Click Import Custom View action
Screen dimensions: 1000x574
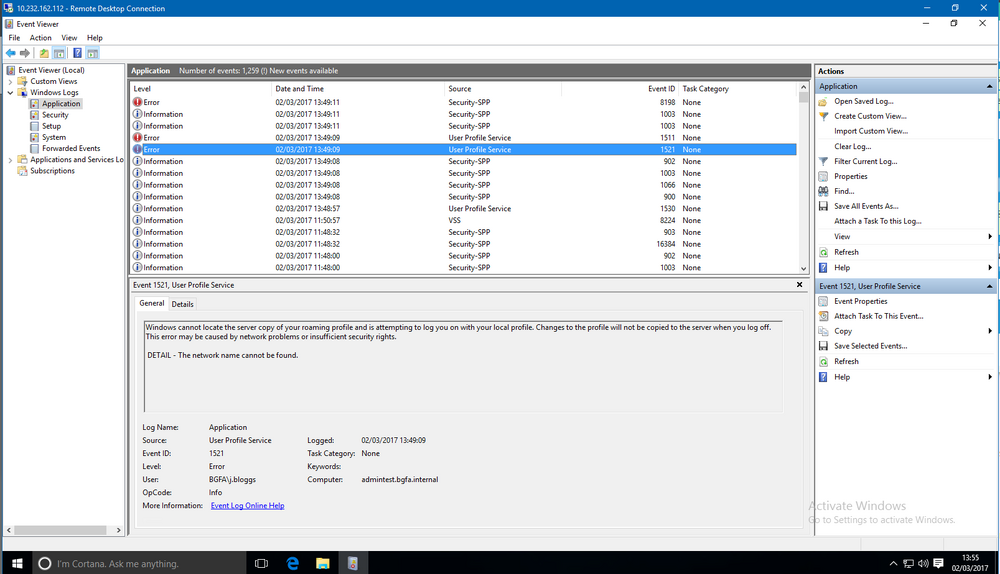click(x=871, y=131)
